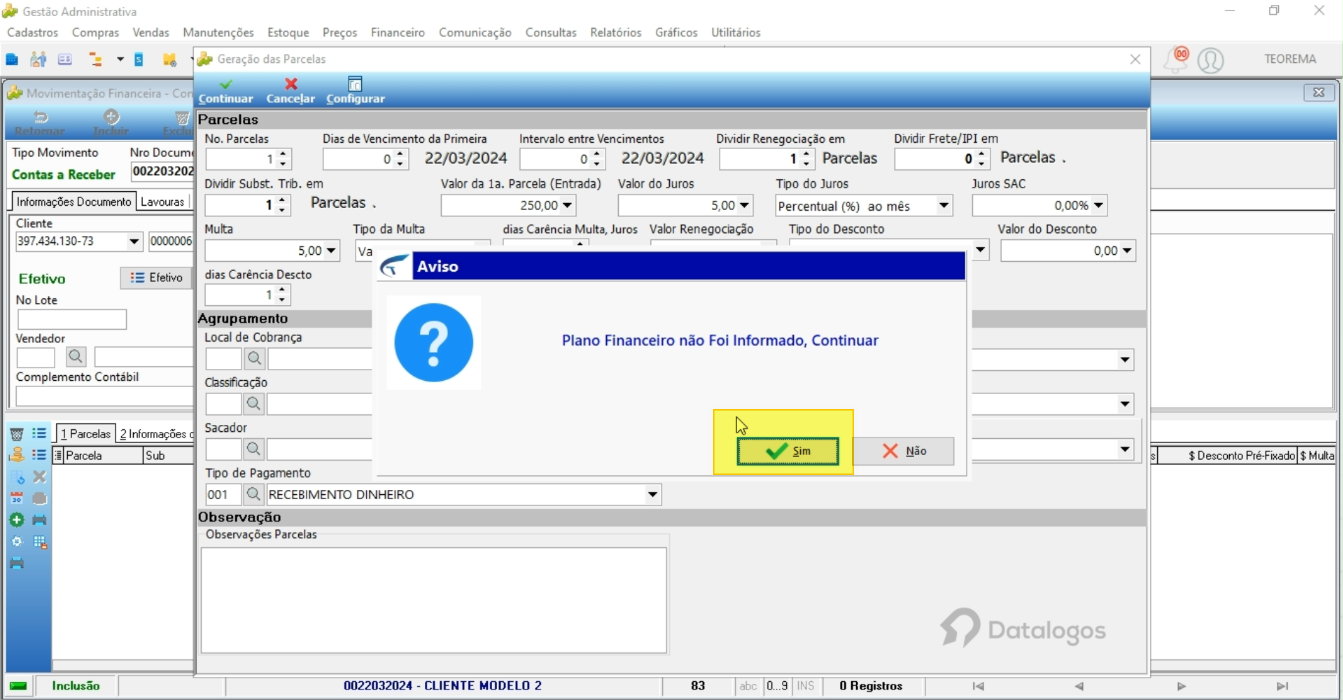Open the user profile icon near TEOREMA
The height and width of the screenshot is (700, 1343).
coord(1210,60)
